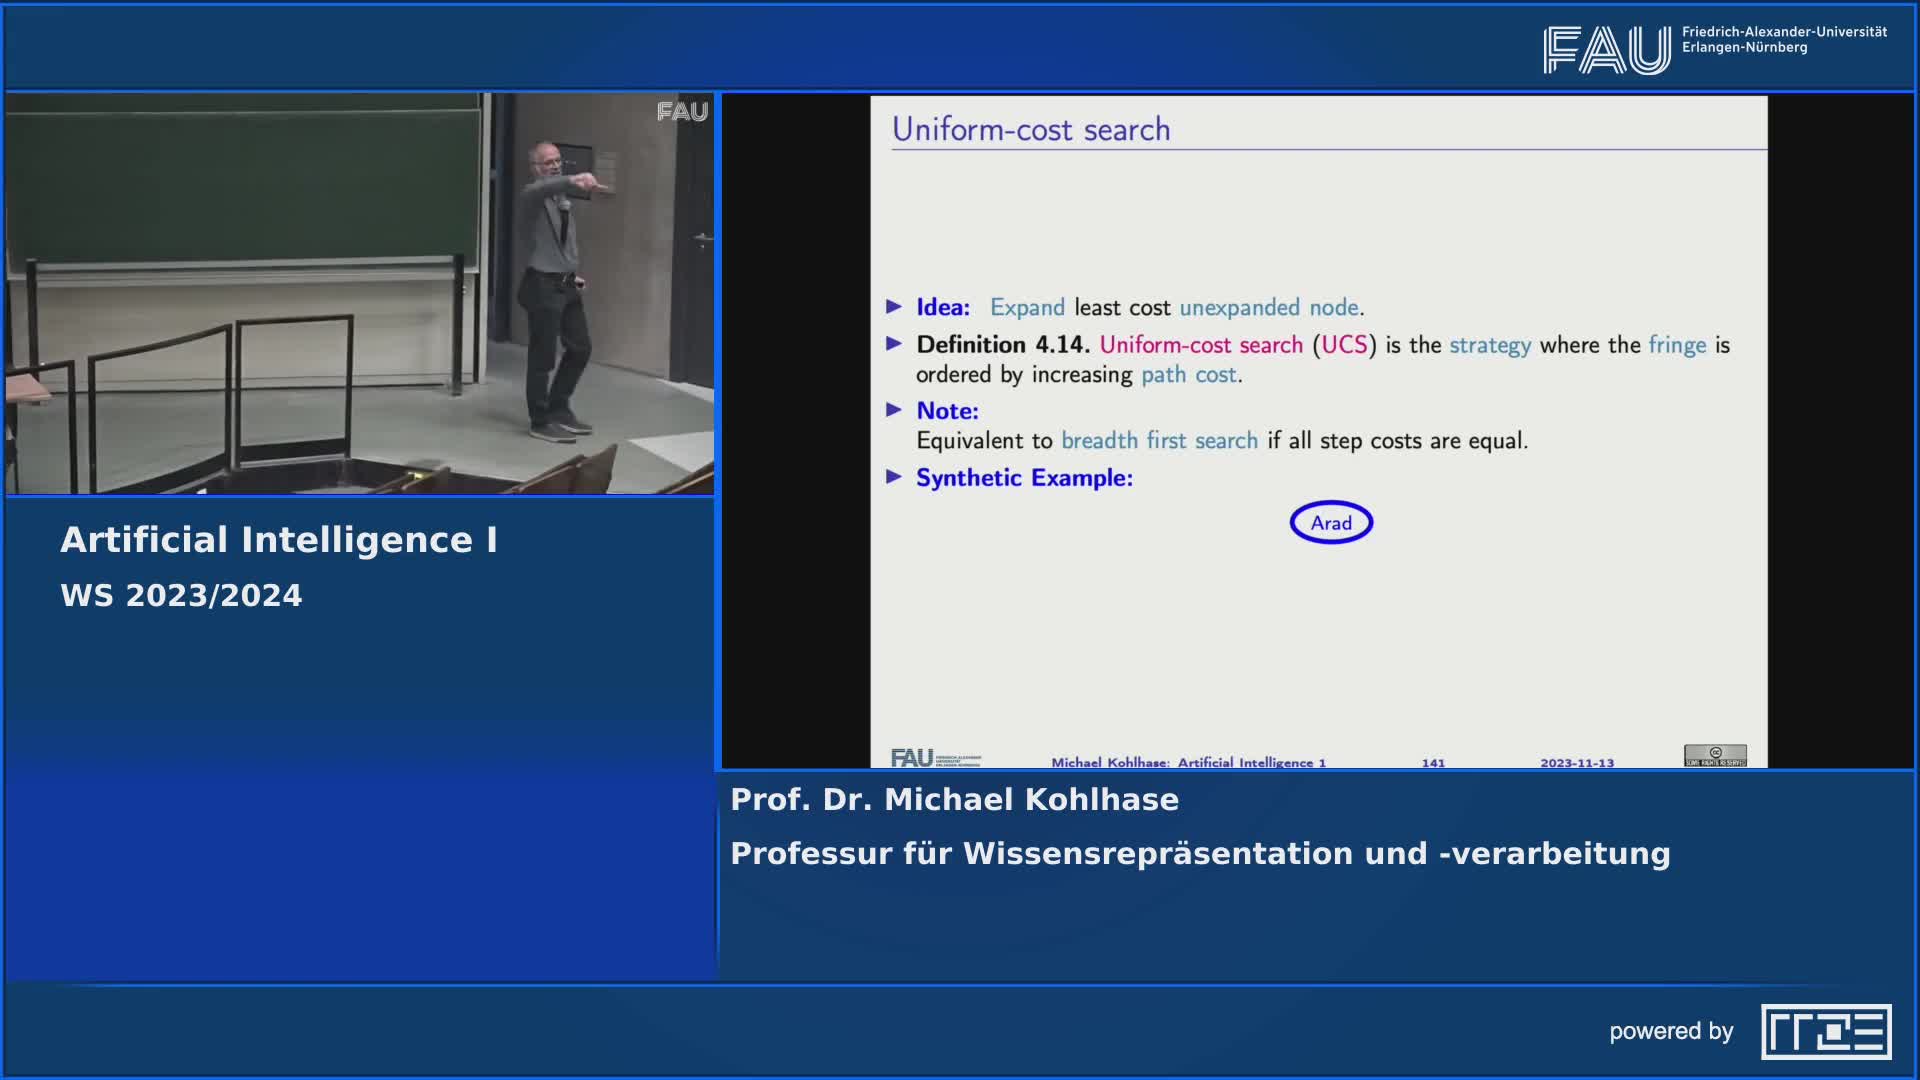Click the 'breadth first search' highlighted link
1920x1080 pixels.
pos(1159,440)
